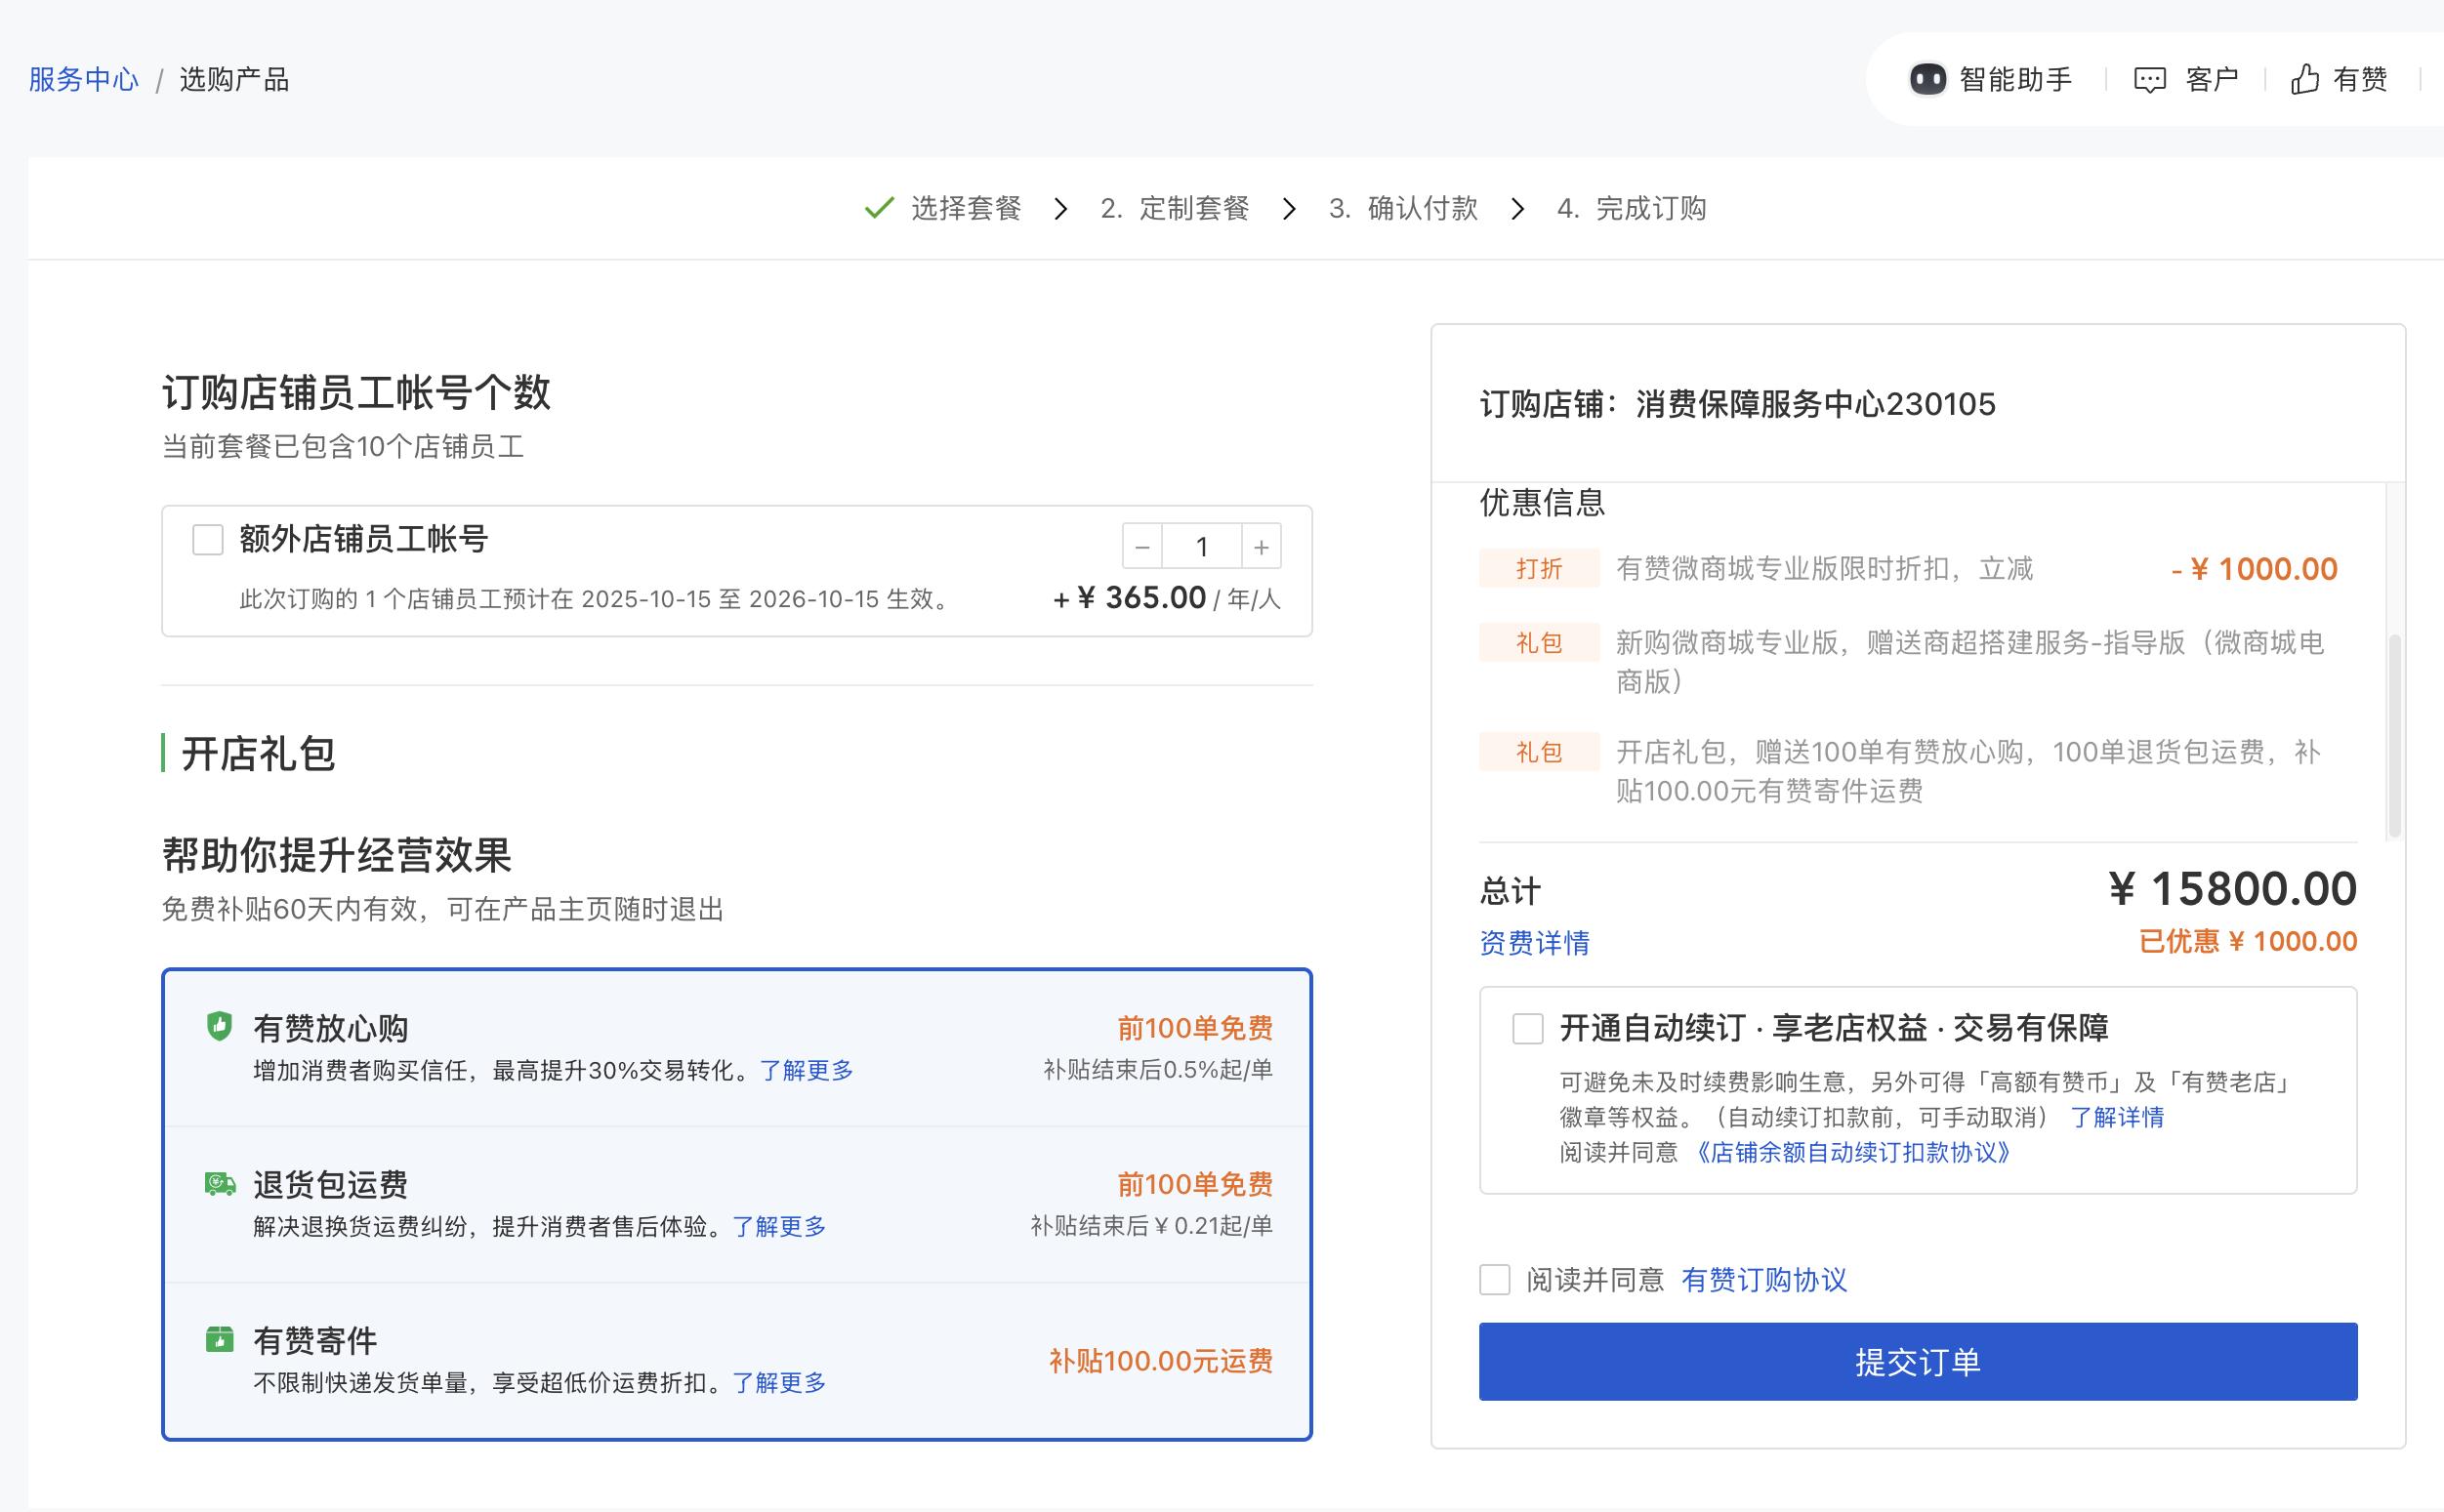Viewport: 2444px width, 1512px height.
Task: Decrease employee account quantity with minus
Action: pyautogui.click(x=1142, y=547)
